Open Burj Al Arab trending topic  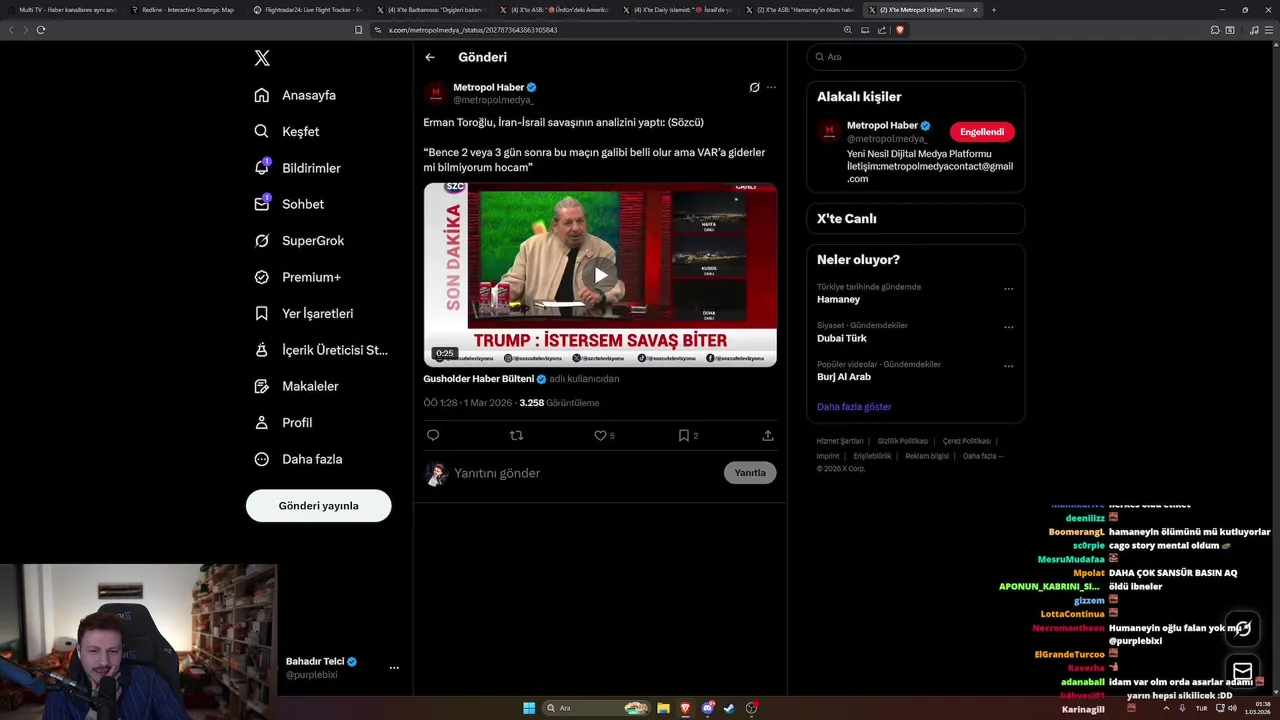[844, 377]
